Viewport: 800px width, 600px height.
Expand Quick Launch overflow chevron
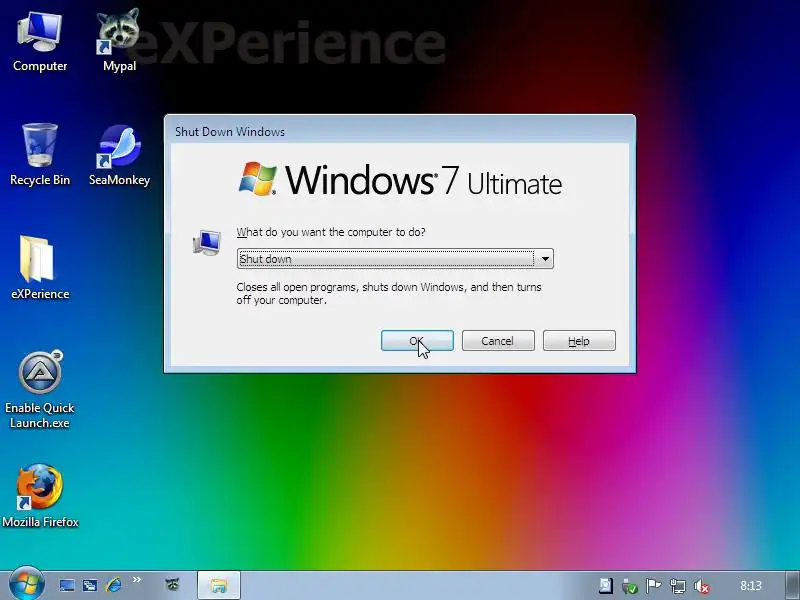(x=137, y=580)
